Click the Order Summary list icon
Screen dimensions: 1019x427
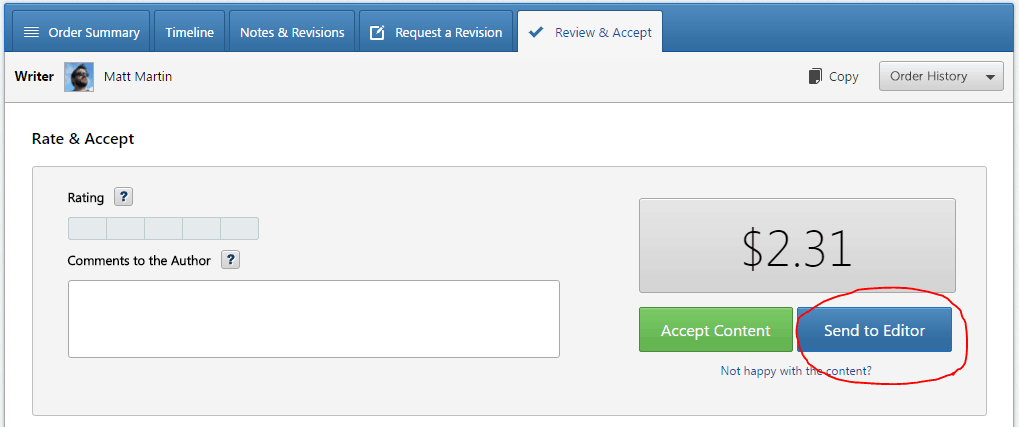pyautogui.click(x=31, y=33)
